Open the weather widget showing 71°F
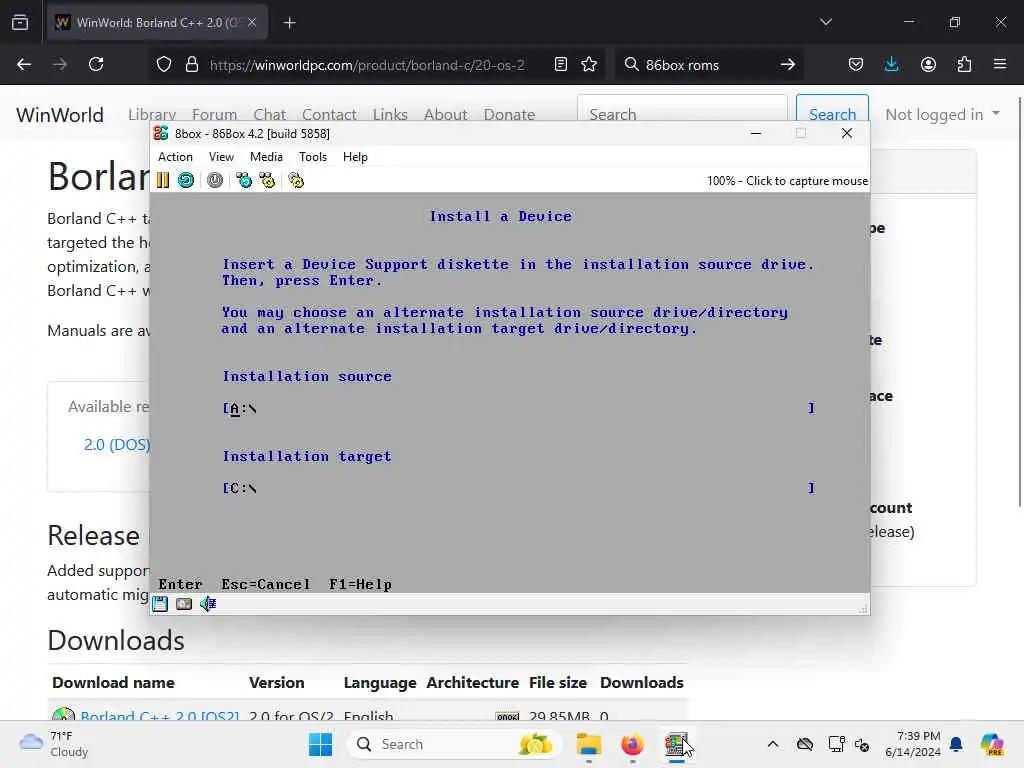Screen dimensions: 1024x768 tap(54, 744)
